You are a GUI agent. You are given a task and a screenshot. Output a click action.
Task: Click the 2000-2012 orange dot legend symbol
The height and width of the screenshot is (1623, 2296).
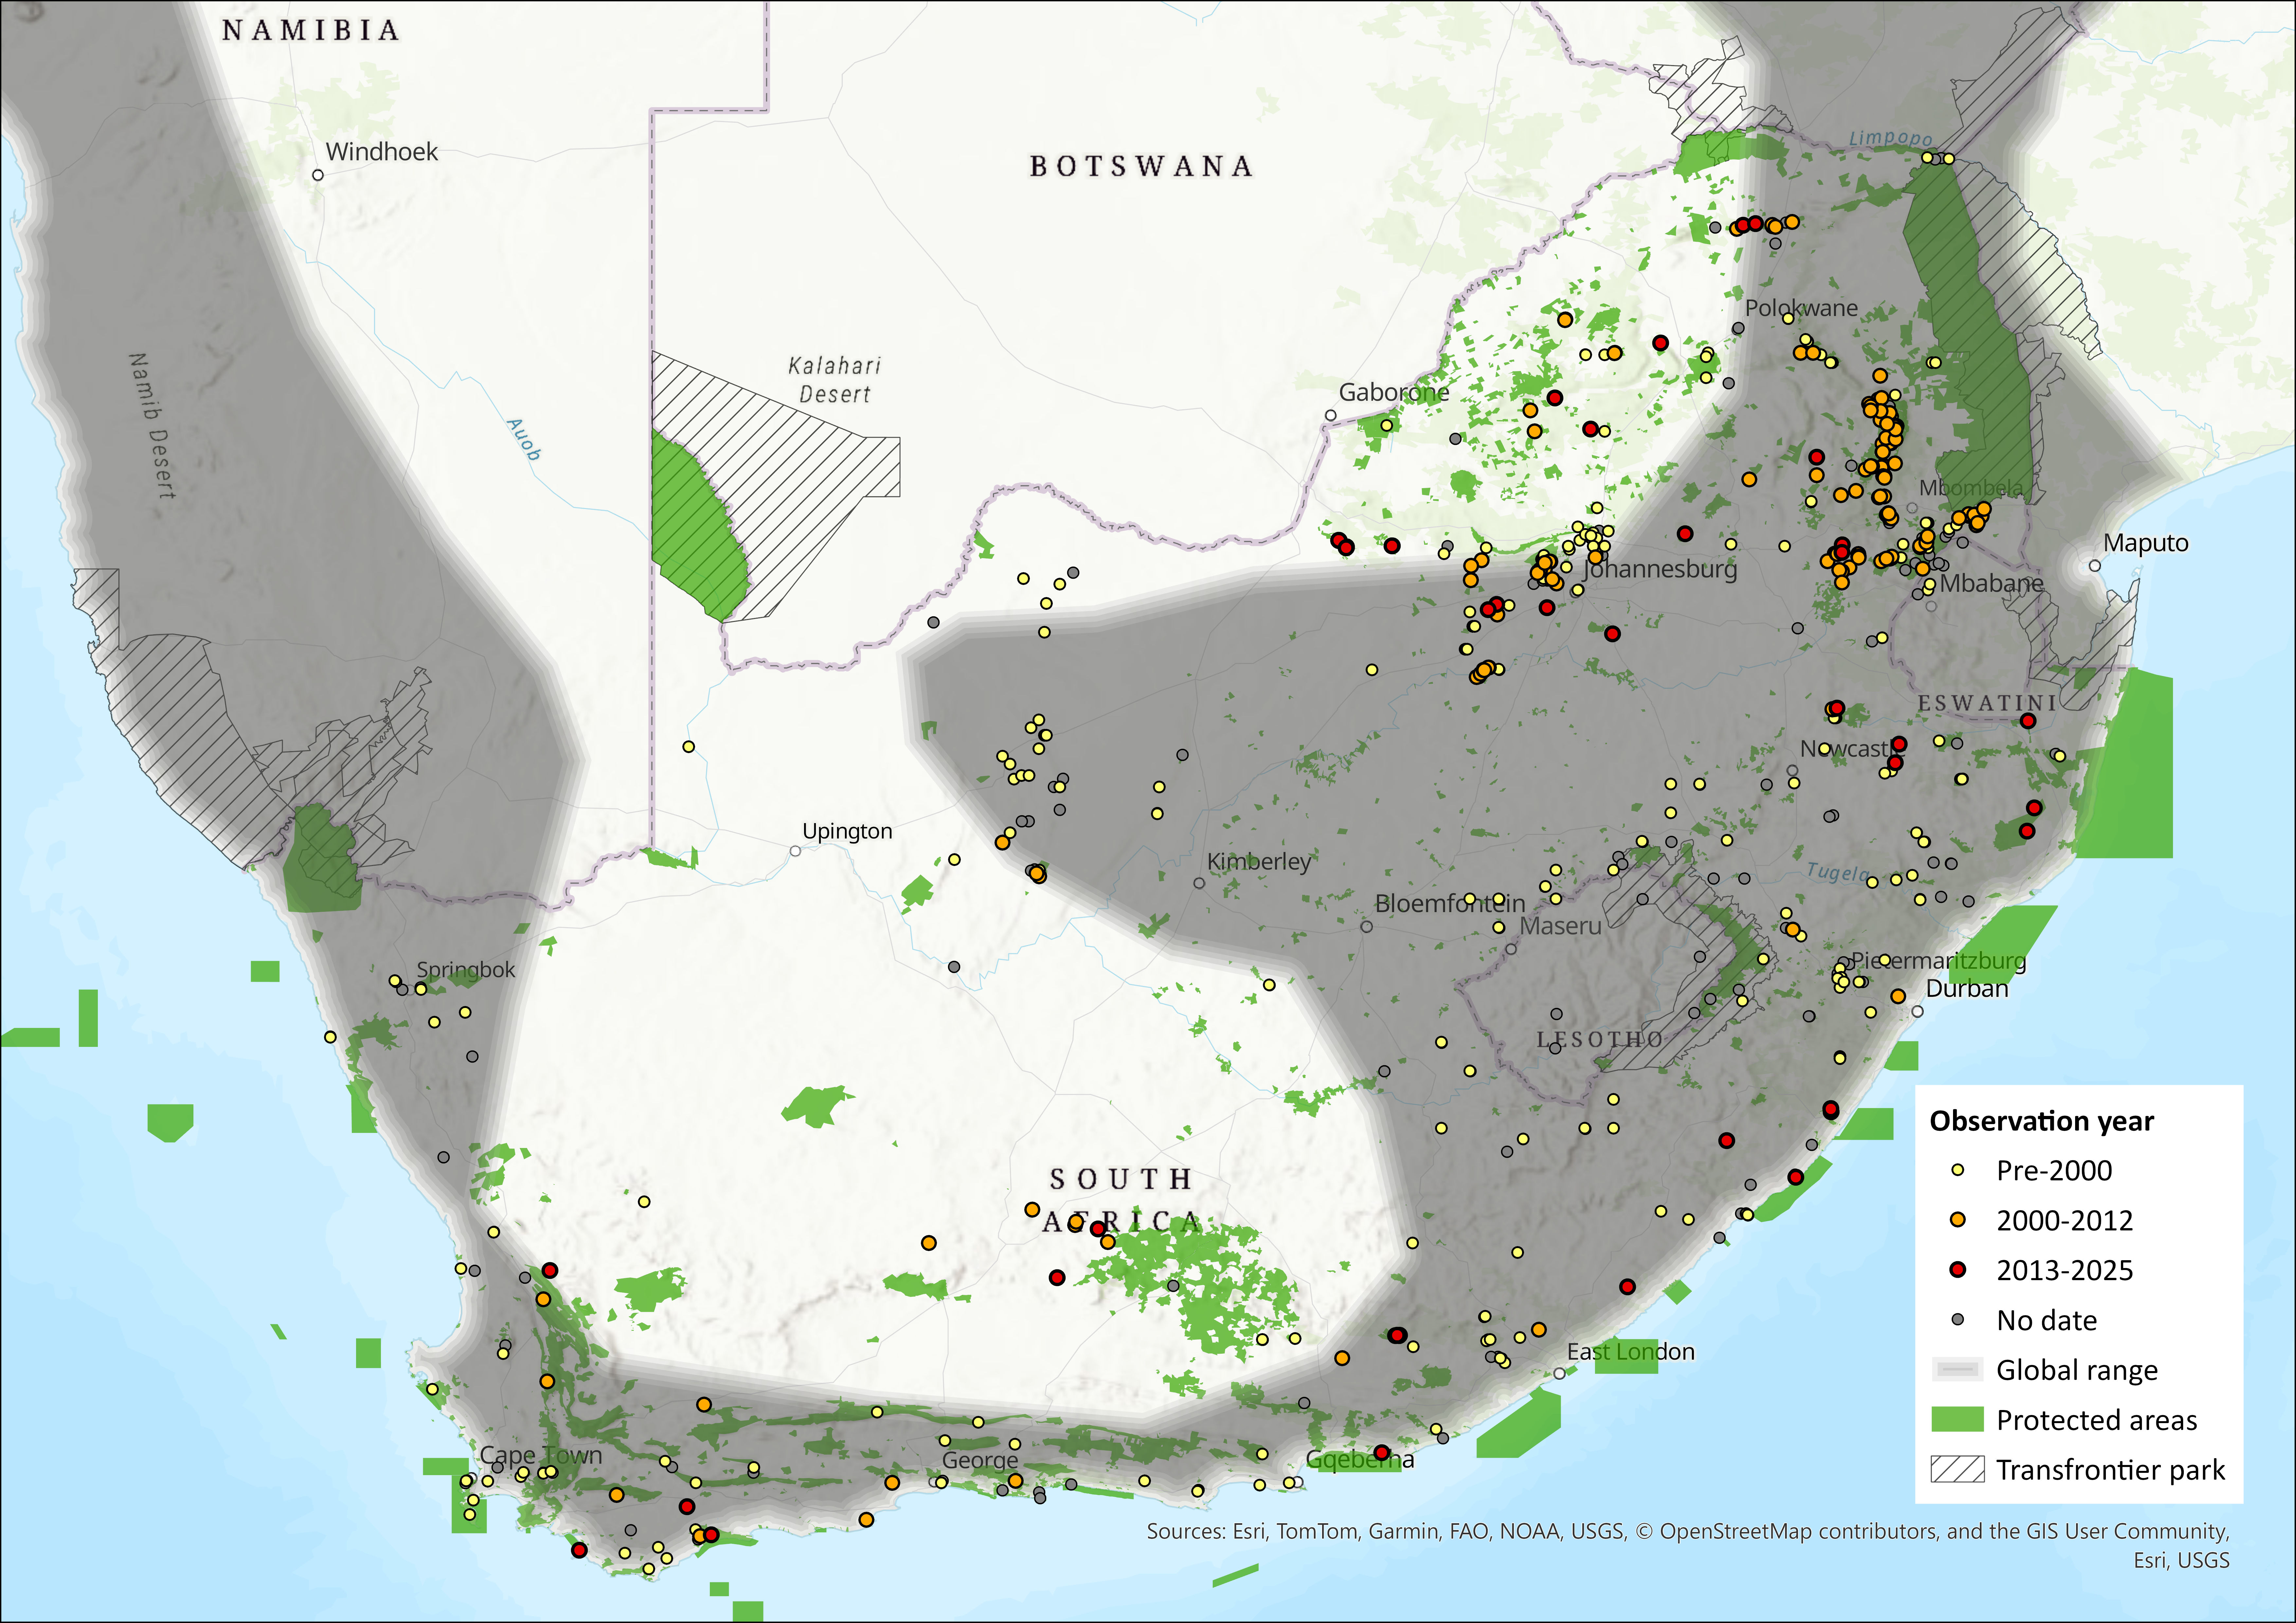[x=1958, y=1220]
